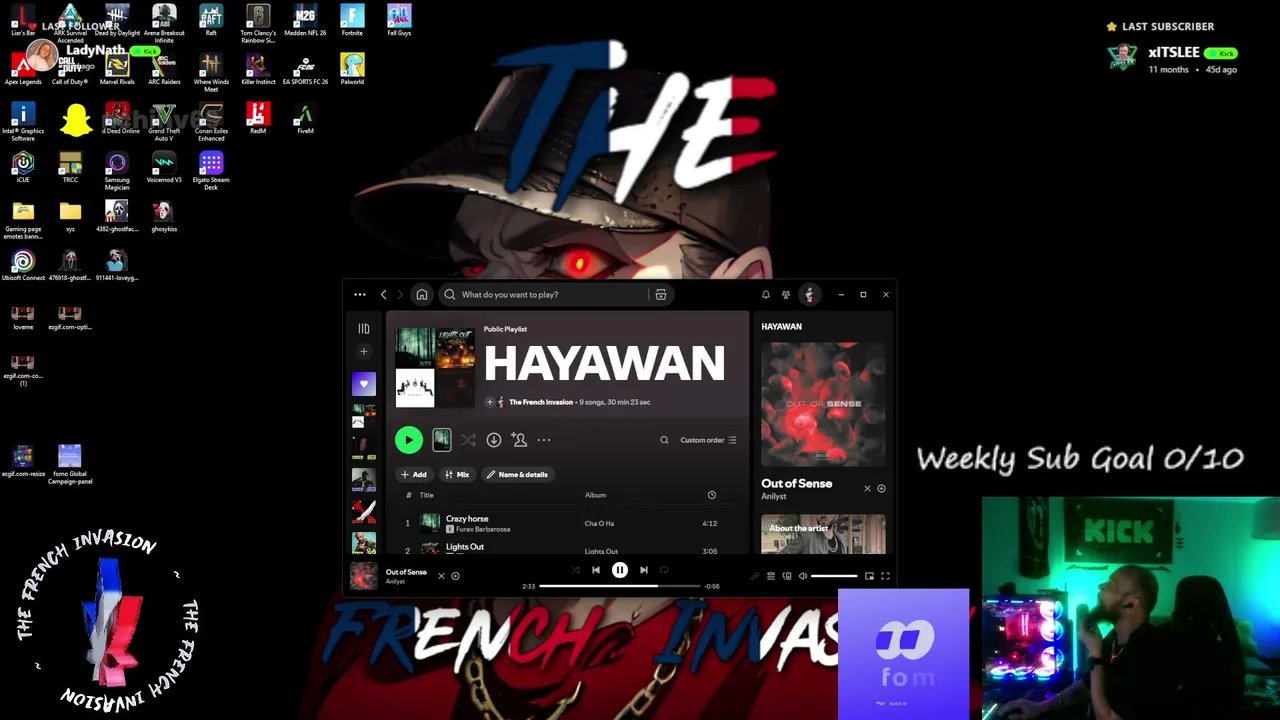The image size is (1280, 720).
Task: Mute using the speaker icon
Action: tap(803, 576)
